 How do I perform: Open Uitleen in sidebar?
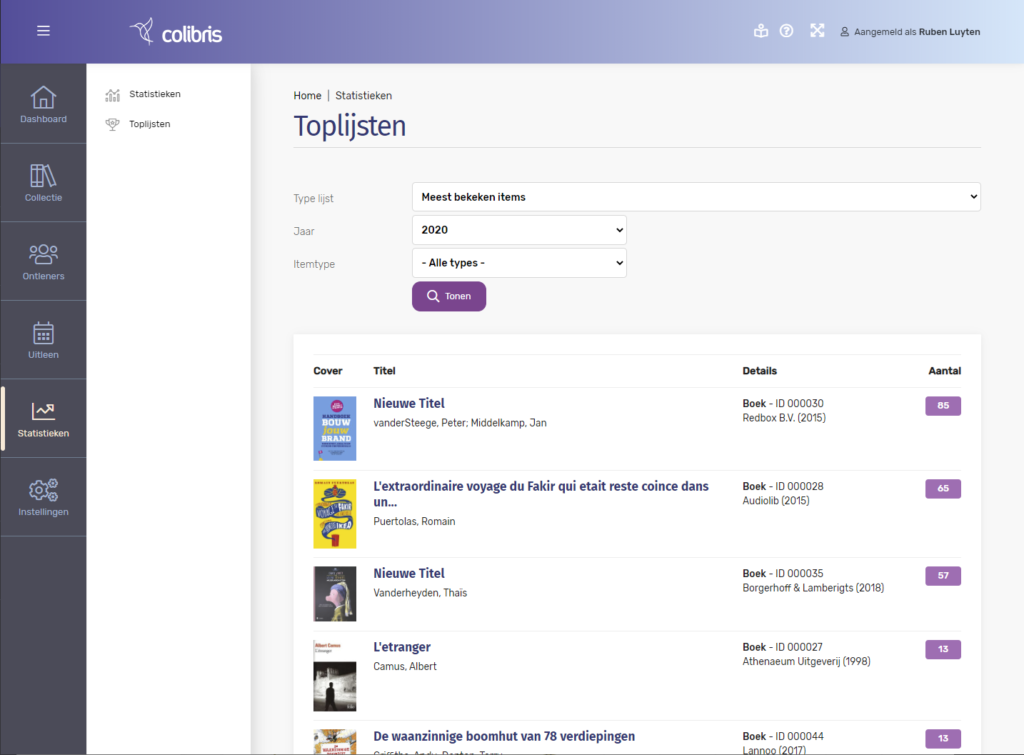point(43,340)
